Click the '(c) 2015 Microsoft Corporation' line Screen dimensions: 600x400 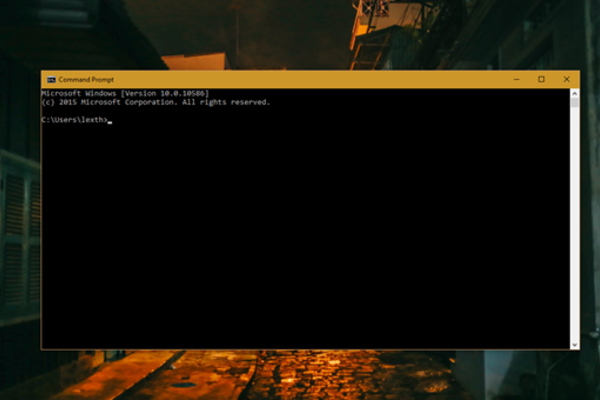click(156, 102)
